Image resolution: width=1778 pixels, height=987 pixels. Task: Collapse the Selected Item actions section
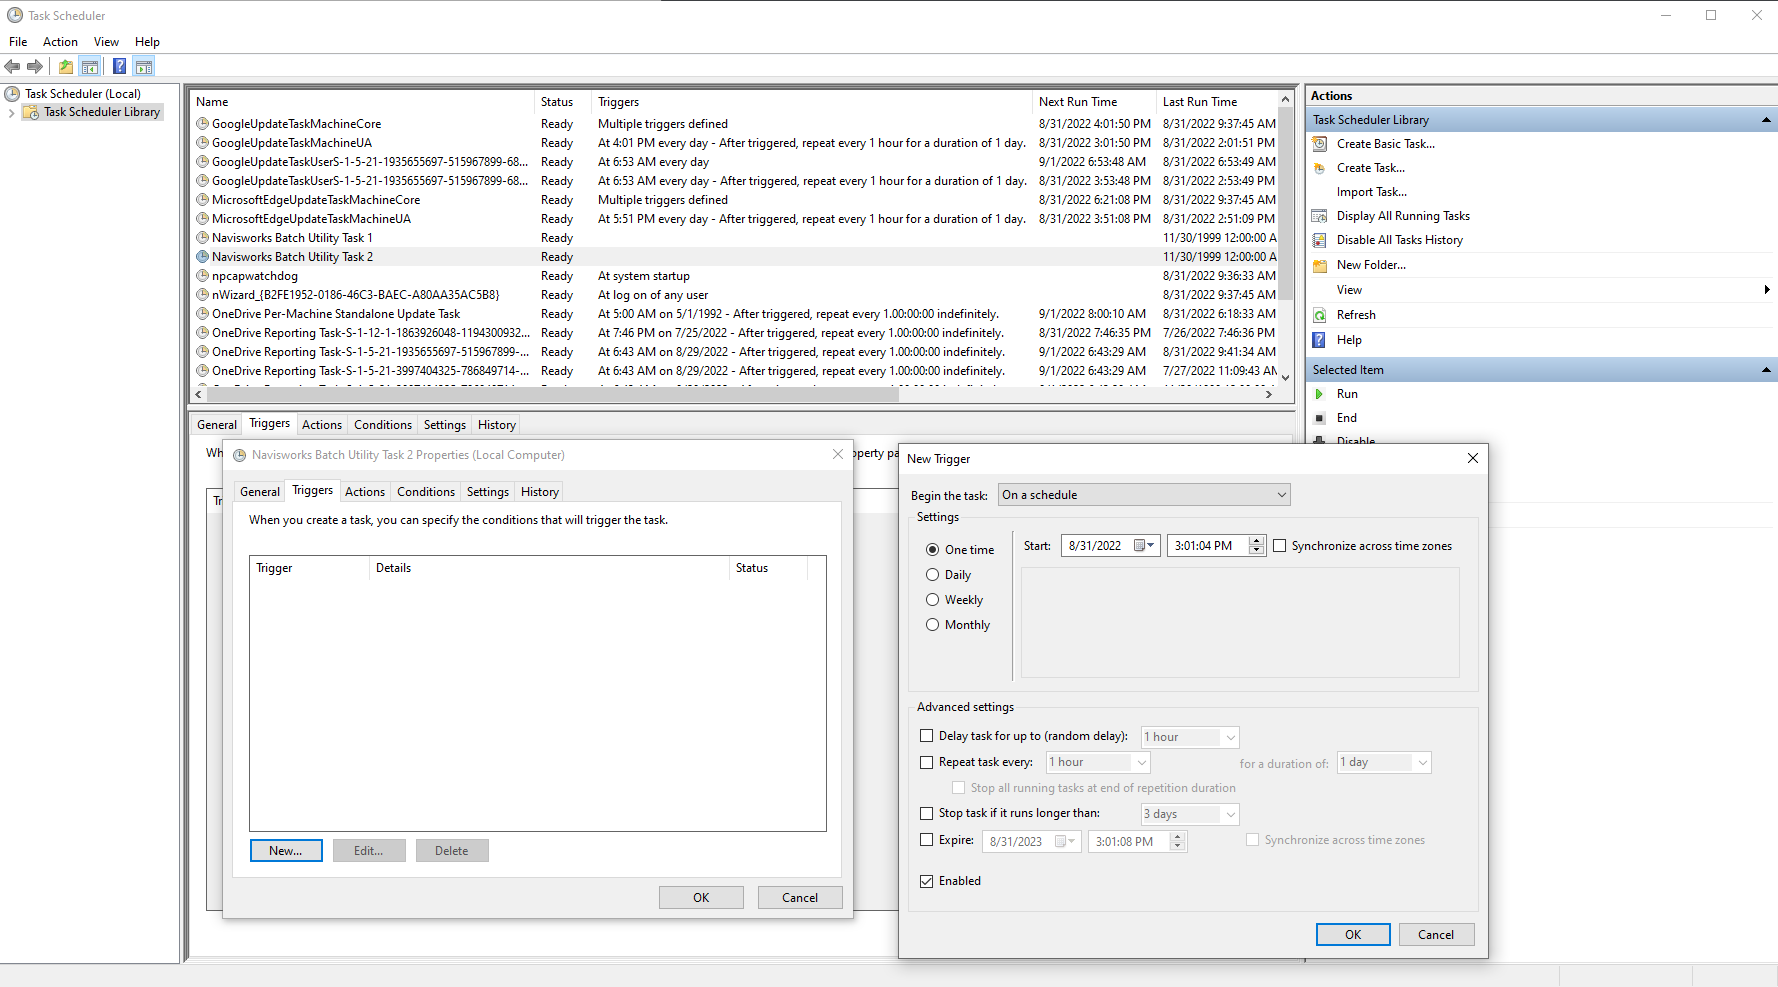pos(1766,370)
